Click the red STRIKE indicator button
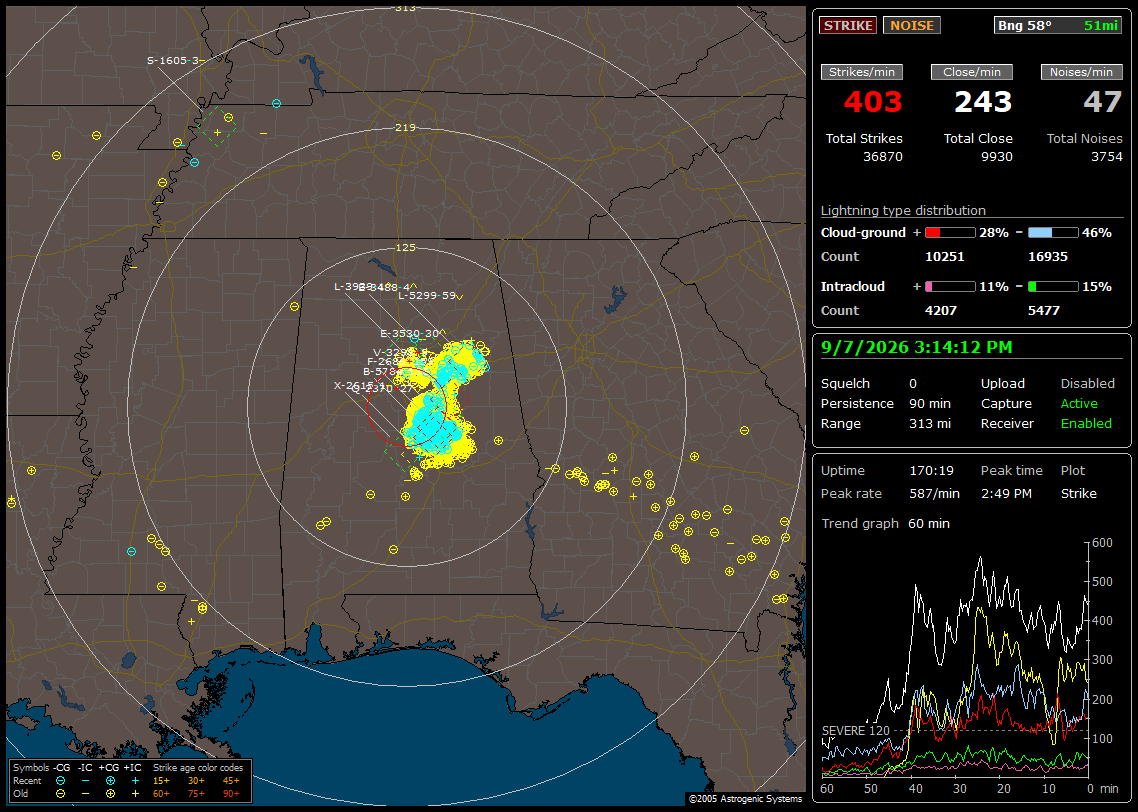Screen dimensions: 1138x812 848,25
